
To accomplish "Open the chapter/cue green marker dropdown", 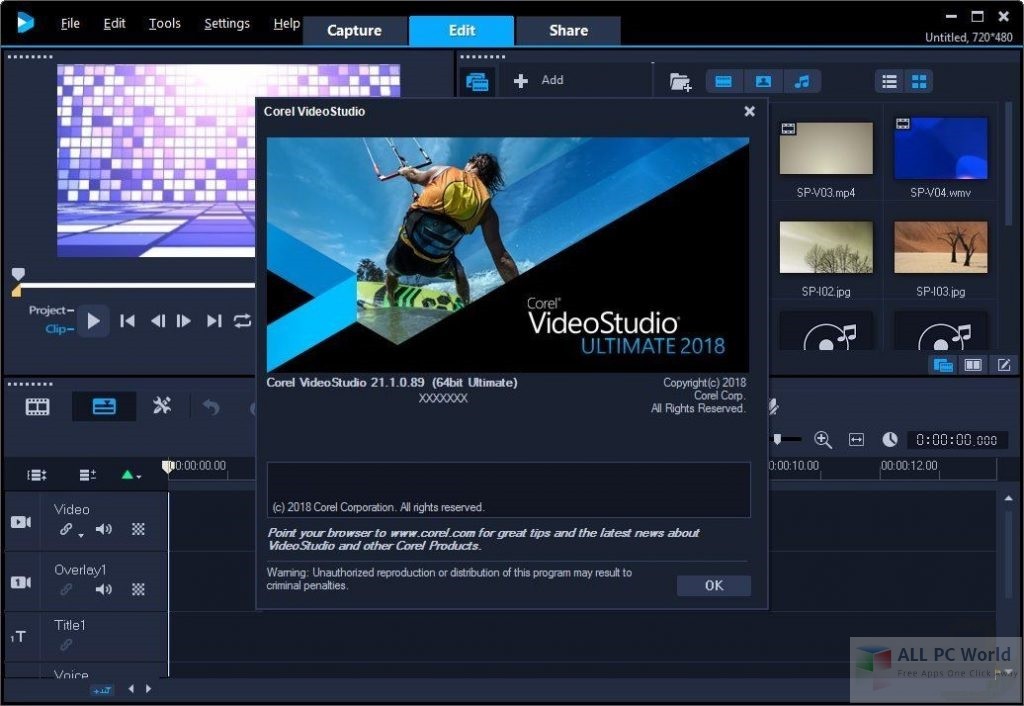I will [x=131, y=475].
